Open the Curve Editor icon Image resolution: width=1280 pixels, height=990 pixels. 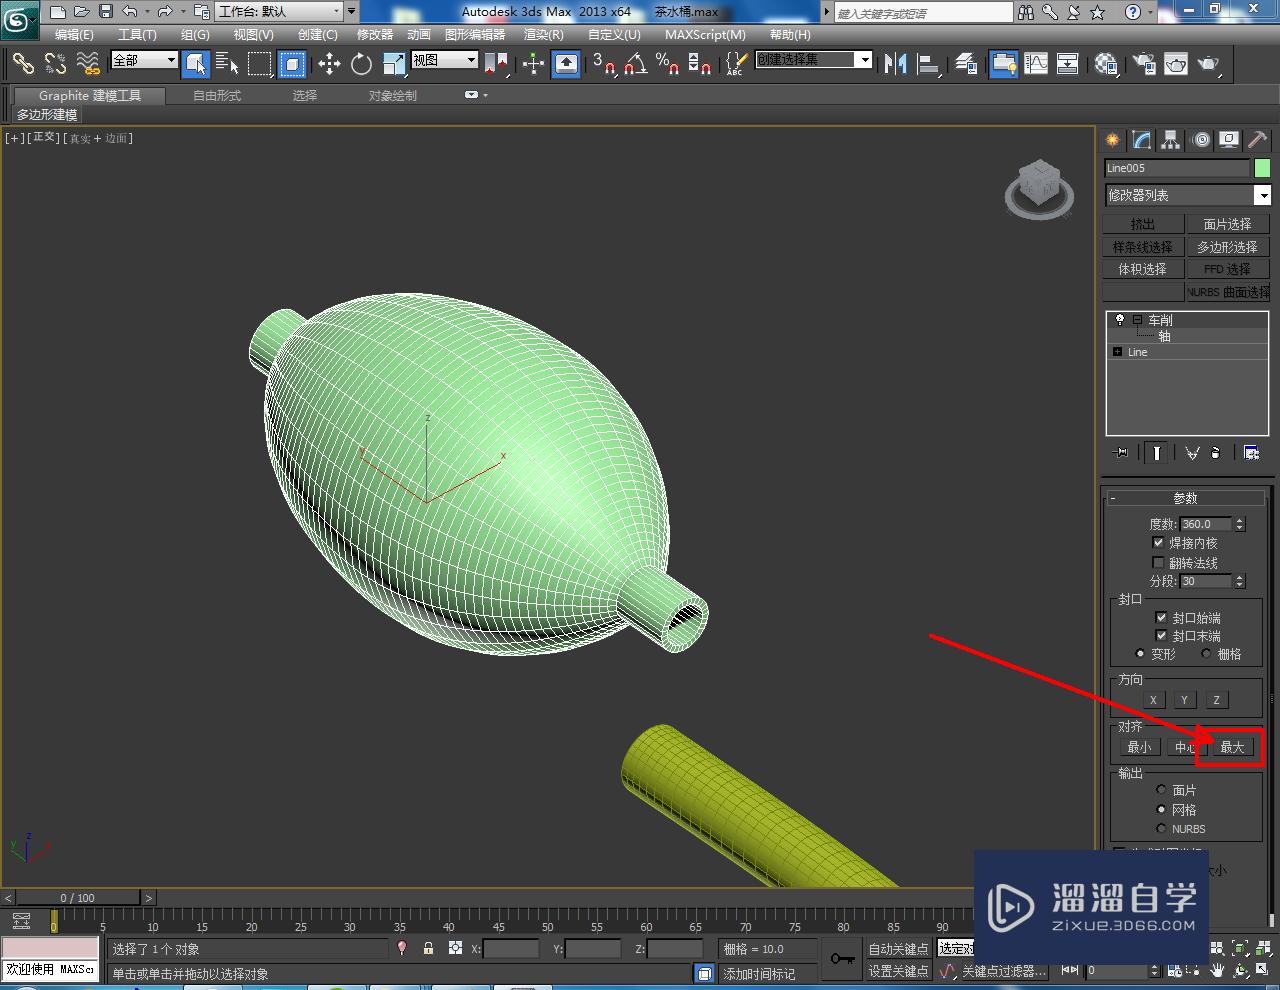click(x=1036, y=64)
